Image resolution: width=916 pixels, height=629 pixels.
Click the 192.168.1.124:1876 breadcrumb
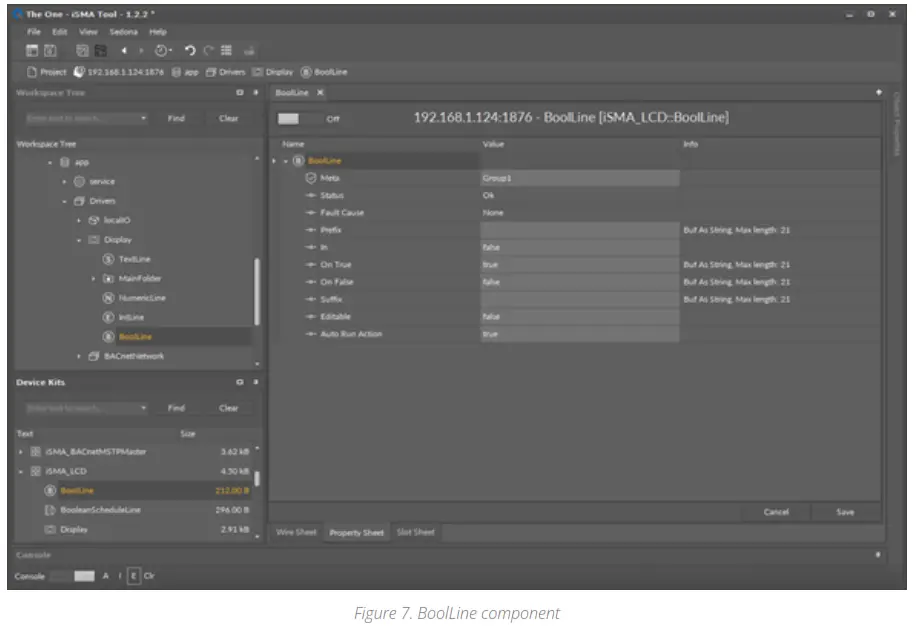point(119,72)
